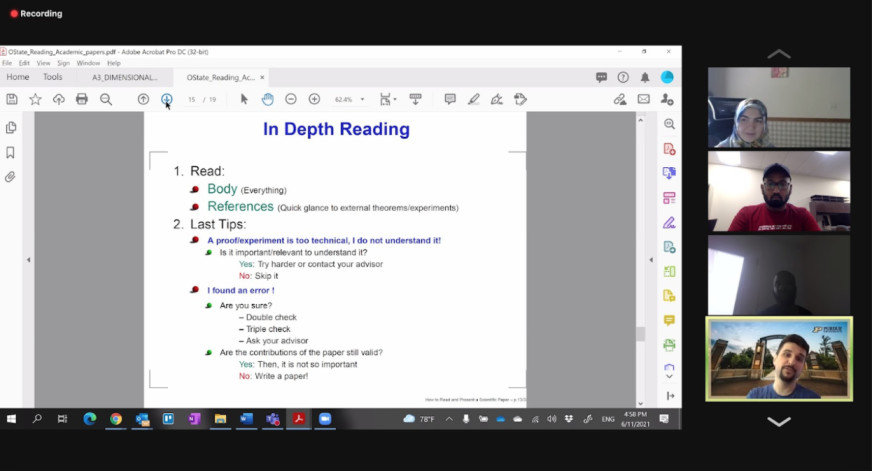This screenshot has height=471, width=872.
Task: Expand the fit page options dropdown
Action: tap(396, 100)
